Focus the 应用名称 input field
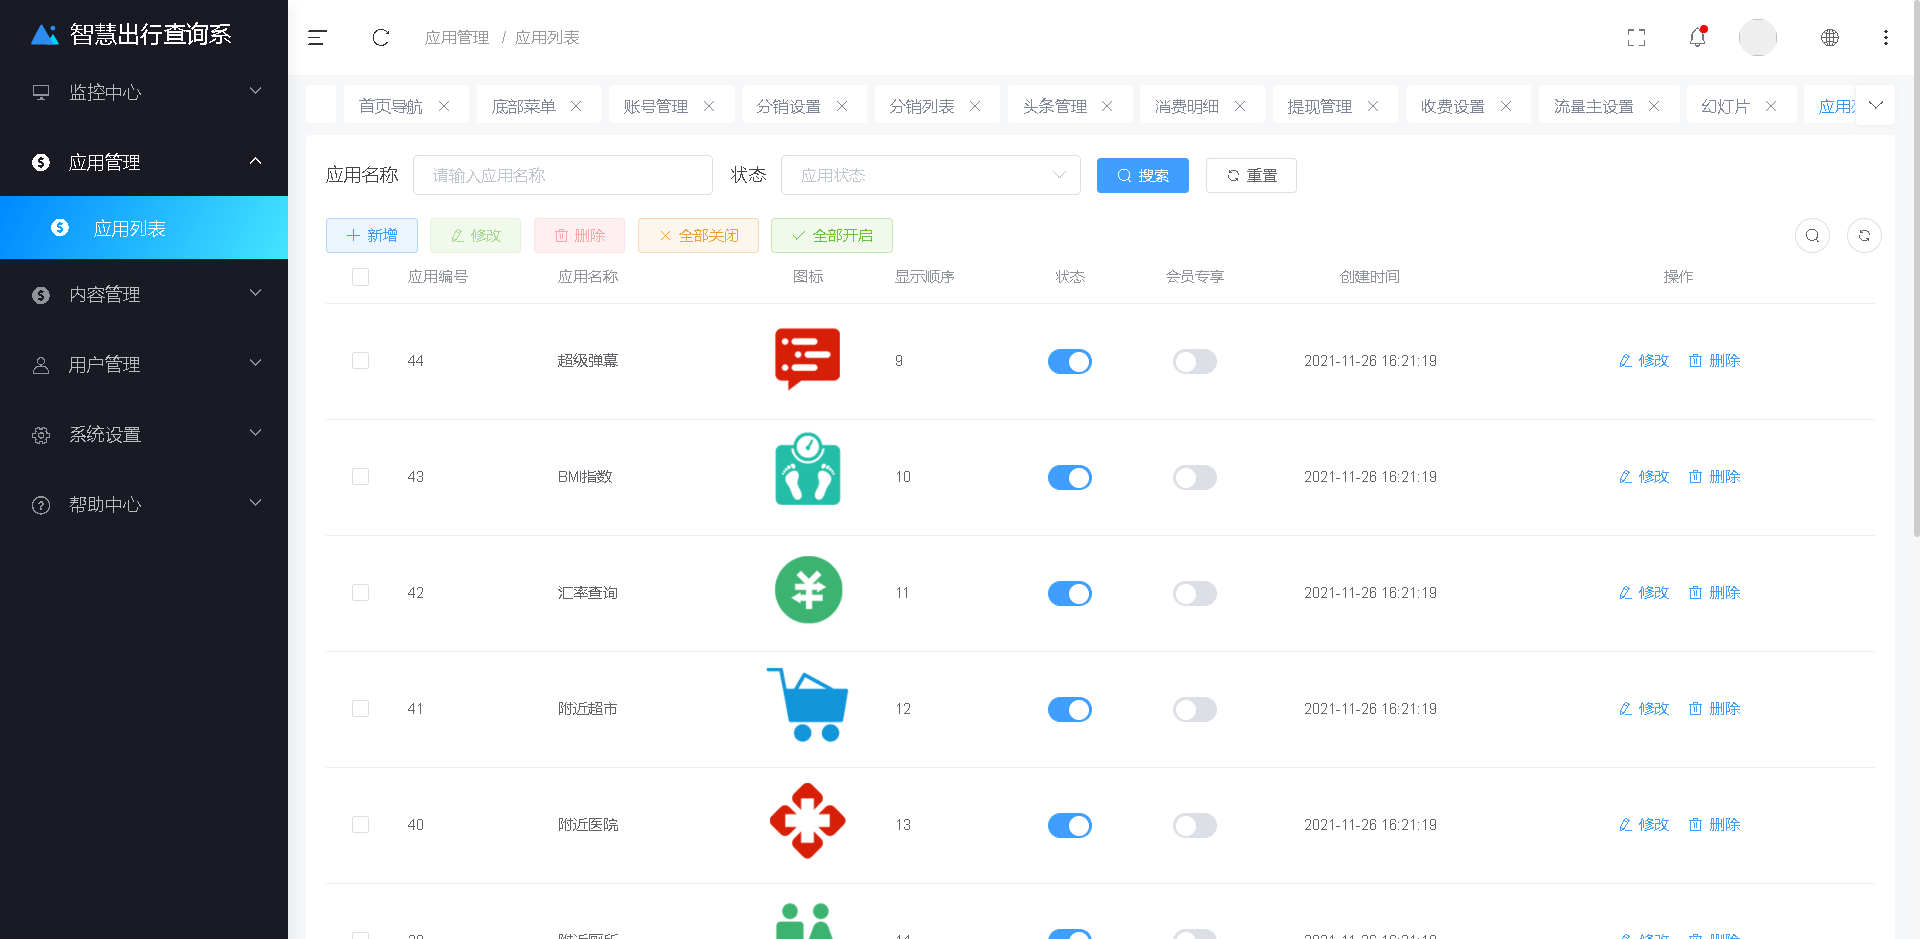Screen dimensions: 1920x939 tap(562, 176)
